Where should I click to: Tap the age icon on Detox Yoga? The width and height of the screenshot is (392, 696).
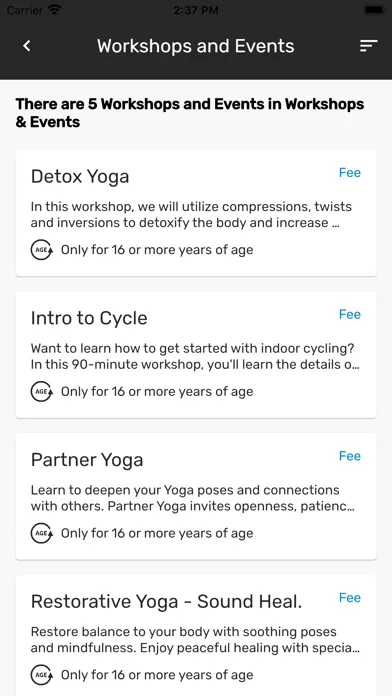[42, 250]
